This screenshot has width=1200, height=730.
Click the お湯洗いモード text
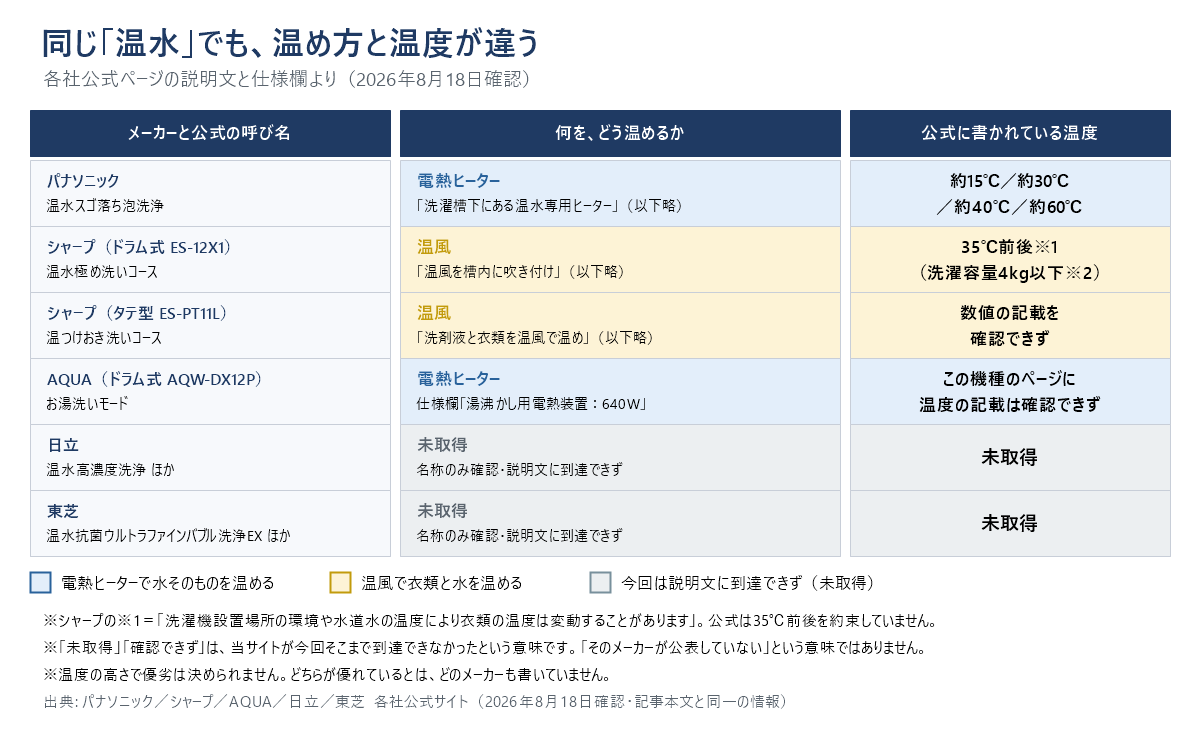(87, 404)
